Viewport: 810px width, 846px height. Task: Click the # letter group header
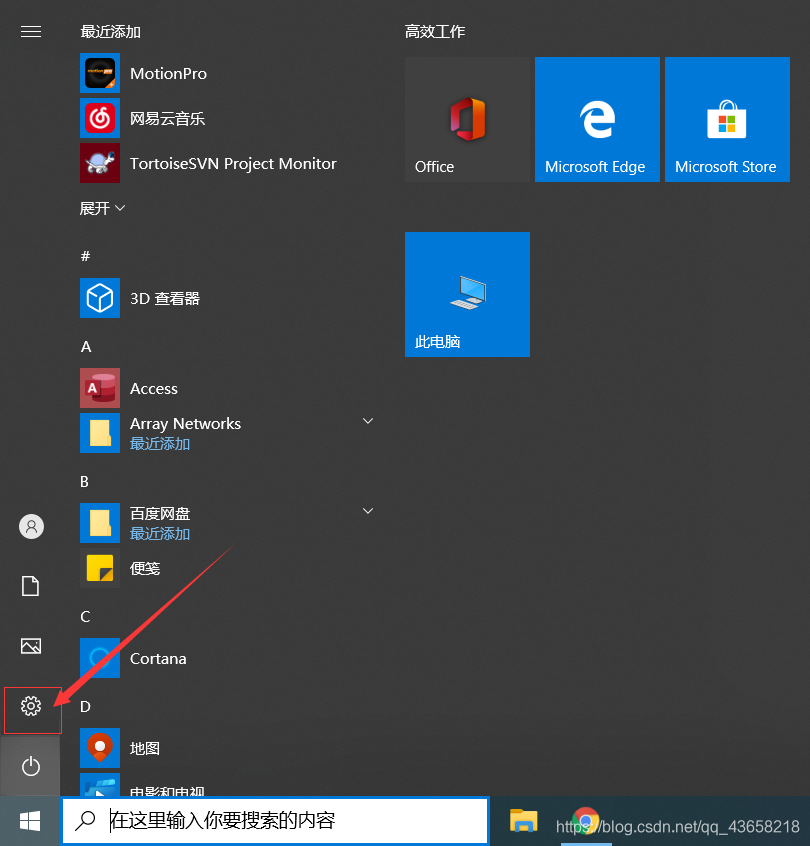pos(85,256)
